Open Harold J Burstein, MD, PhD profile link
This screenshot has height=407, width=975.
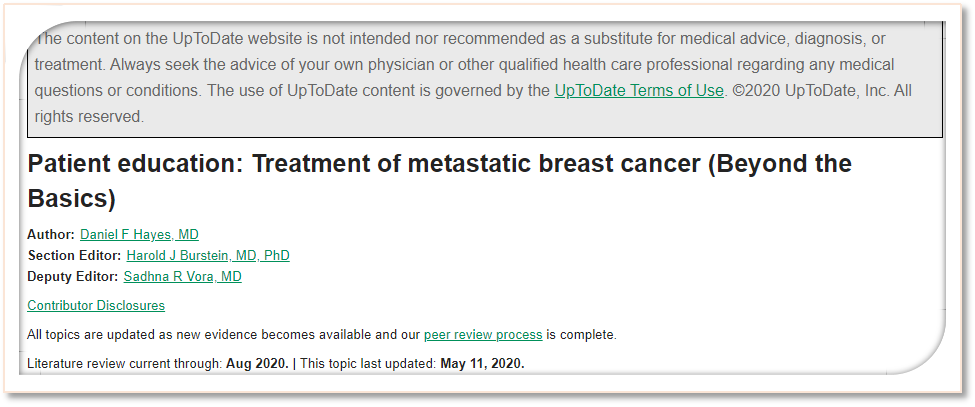pos(207,256)
